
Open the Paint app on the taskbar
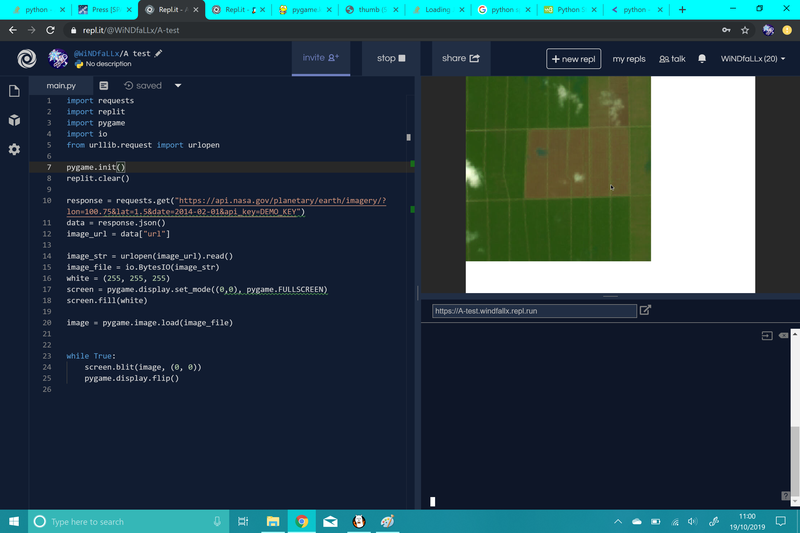(388, 521)
